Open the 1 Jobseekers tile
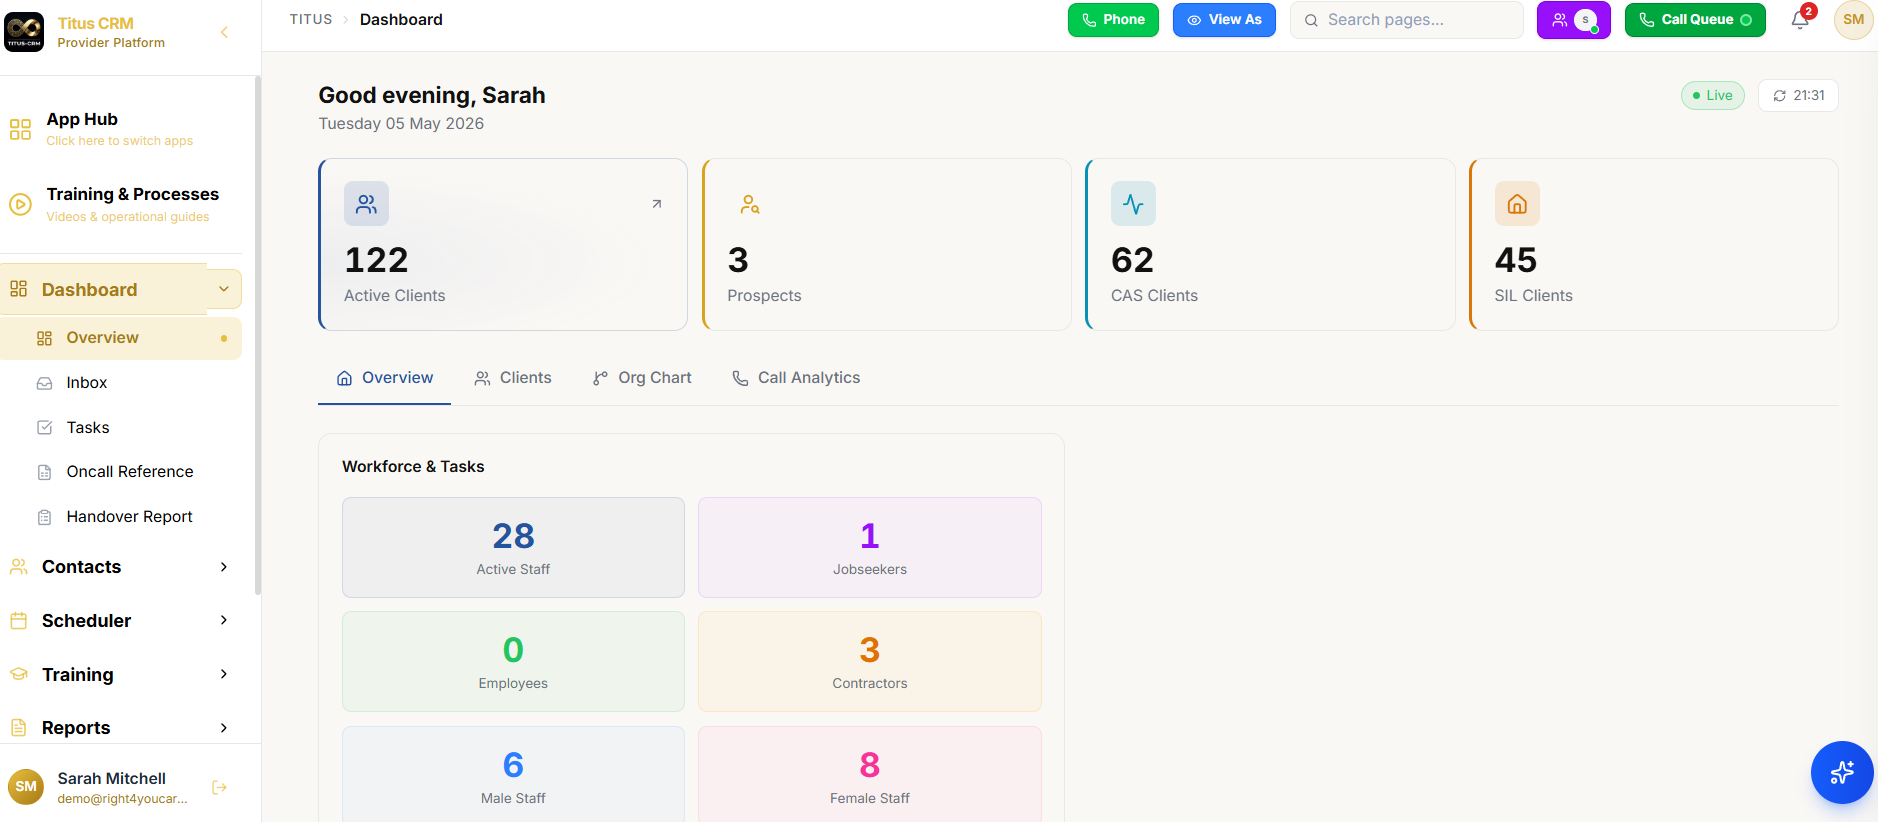Viewport: 1878px width, 822px height. point(870,548)
